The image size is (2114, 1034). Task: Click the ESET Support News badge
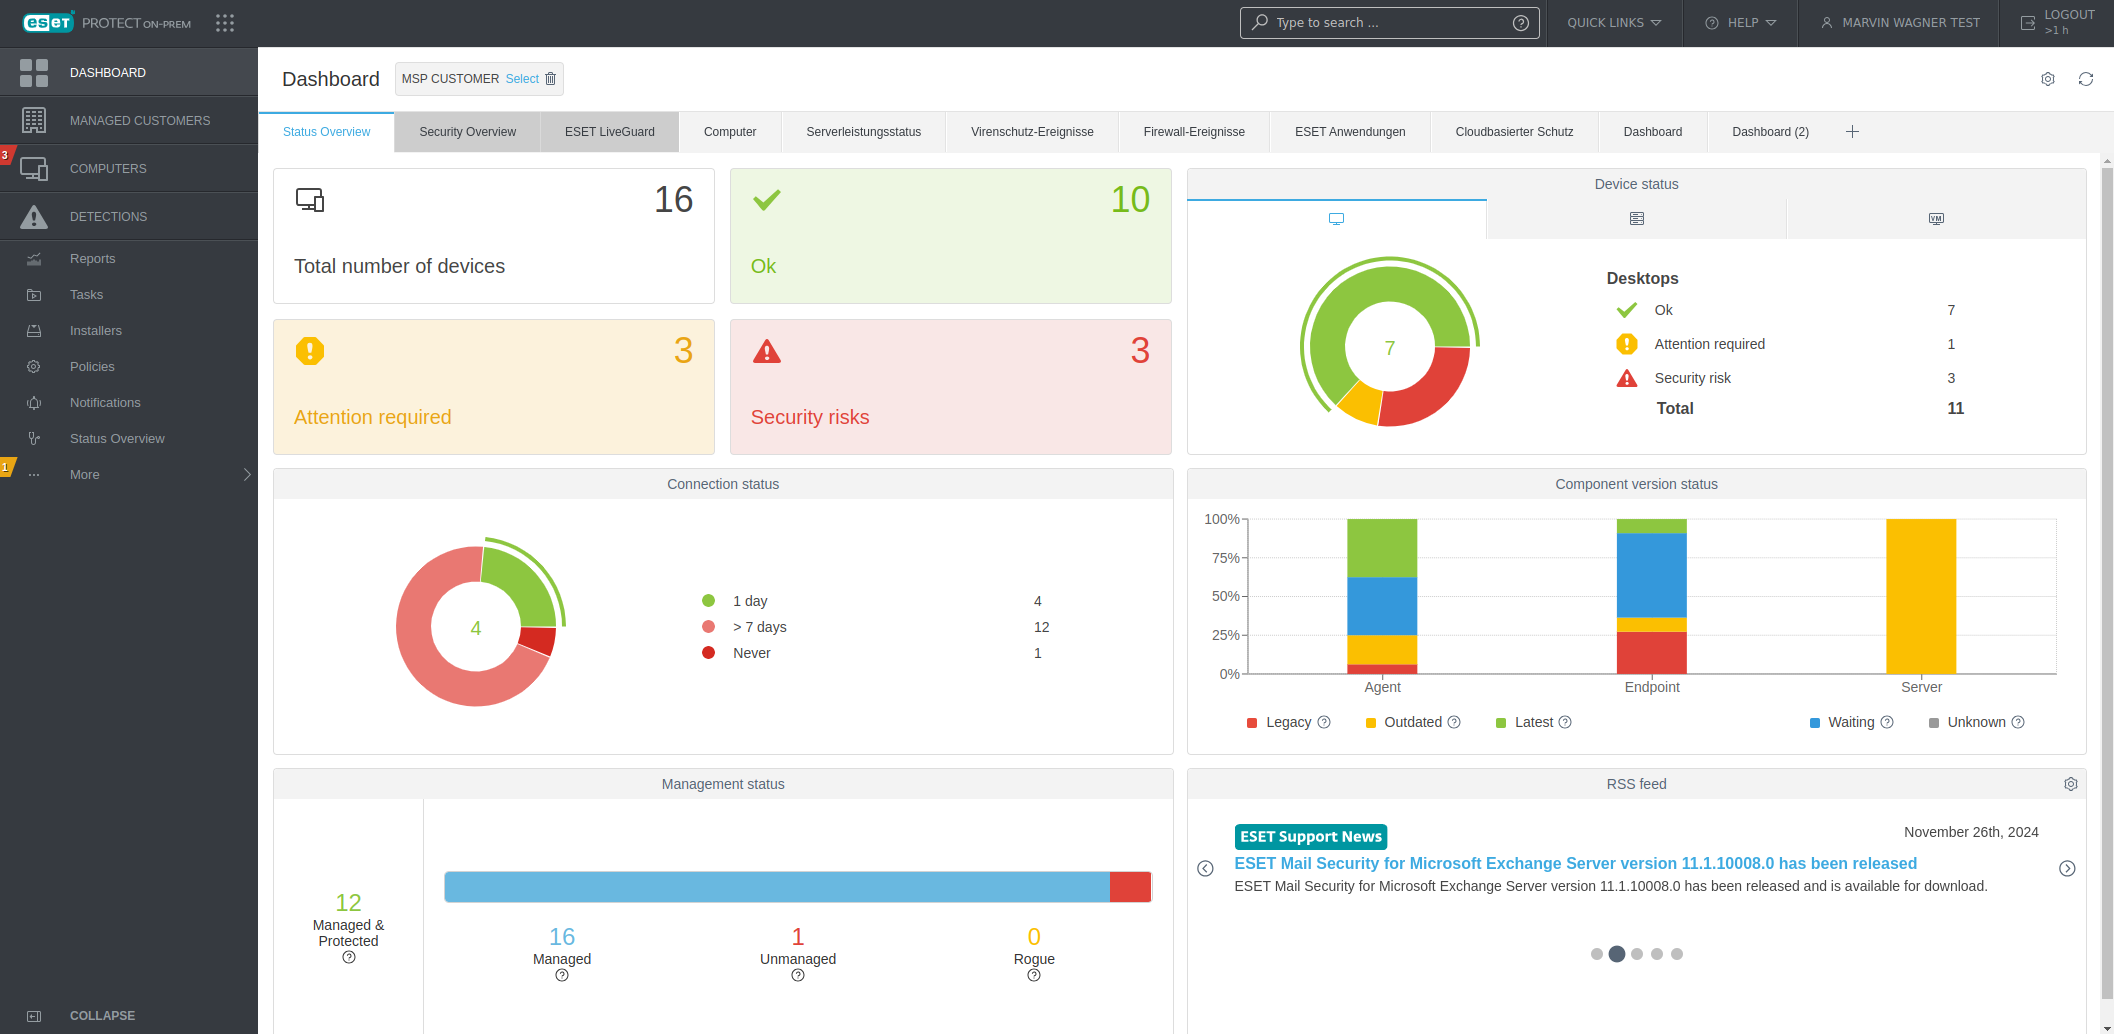click(1311, 837)
